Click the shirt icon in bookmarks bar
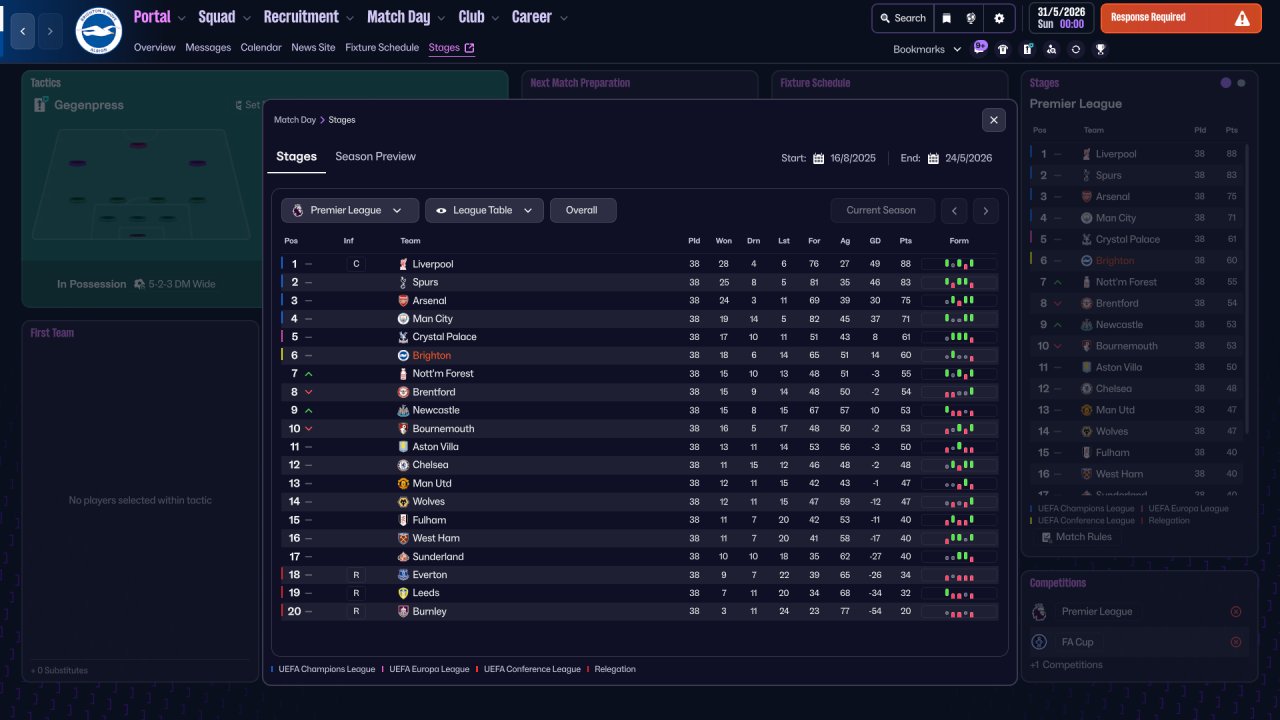 [1003, 49]
